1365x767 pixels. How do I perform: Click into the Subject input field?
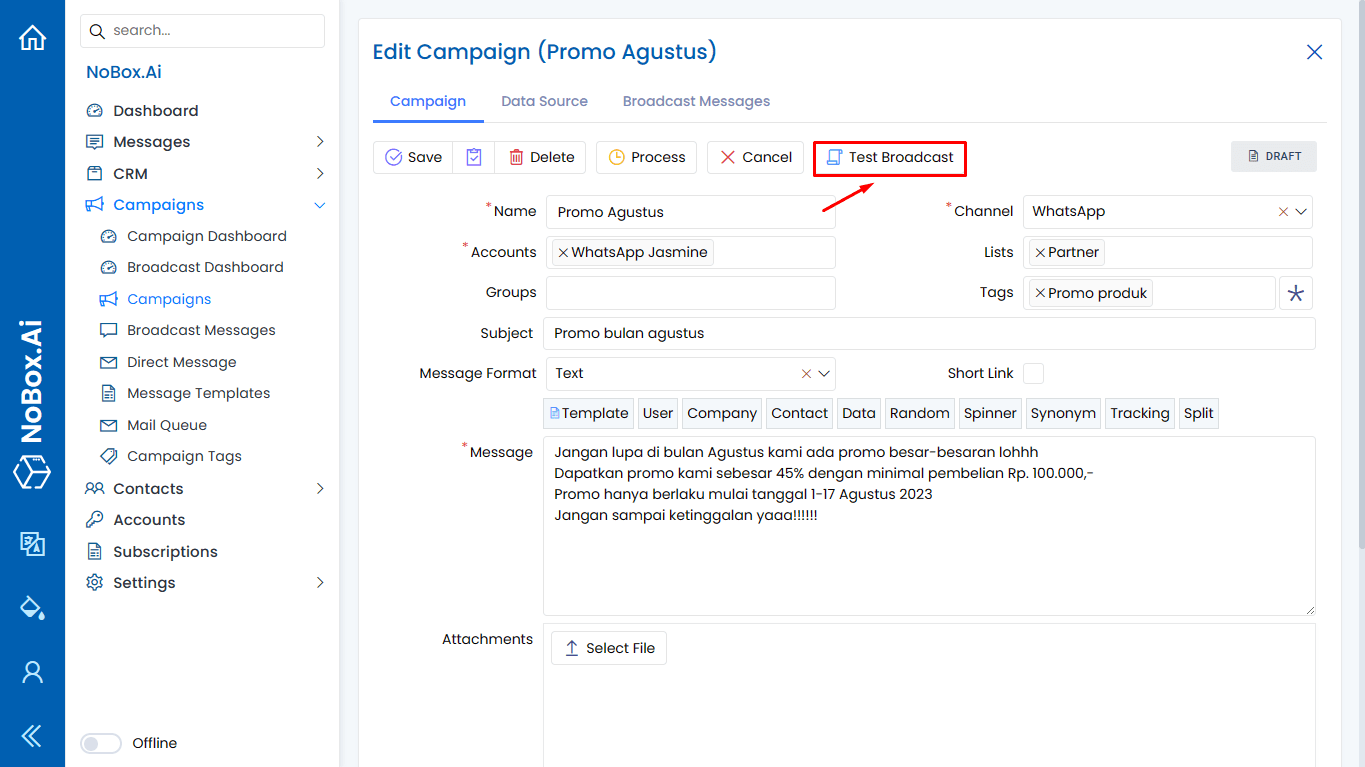pos(928,333)
